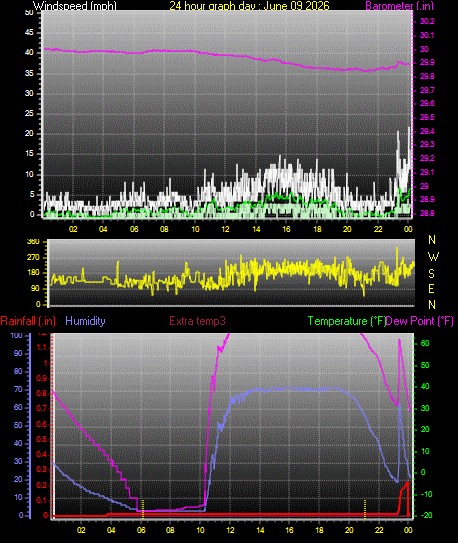Click the "Humidity" legend label
This screenshot has height=543, width=458.
[85, 321]
